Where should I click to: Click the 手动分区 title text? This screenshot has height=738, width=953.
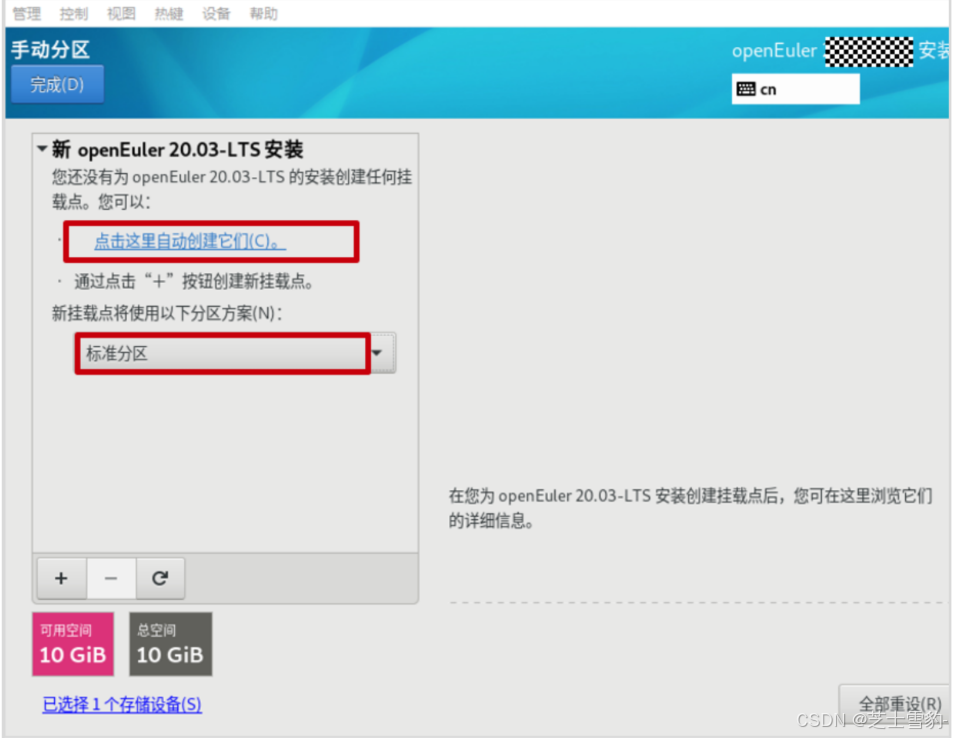click(x=50, y=49)
